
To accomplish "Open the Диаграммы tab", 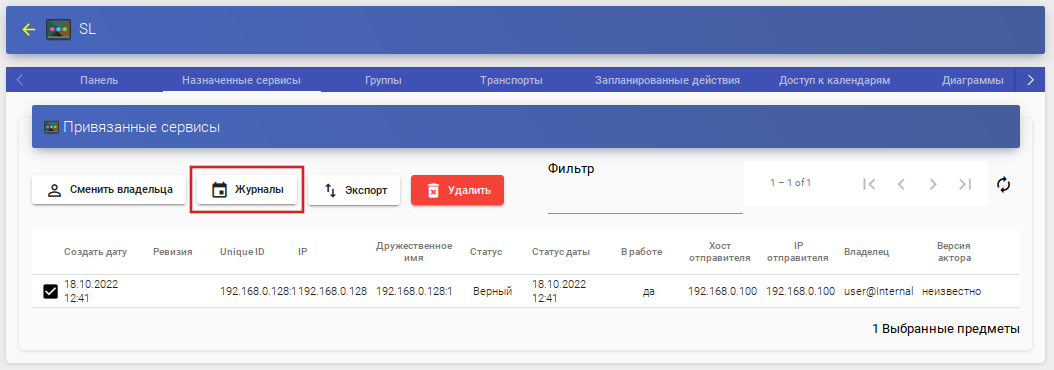I will pyautogui.click(x=973, y=81).
